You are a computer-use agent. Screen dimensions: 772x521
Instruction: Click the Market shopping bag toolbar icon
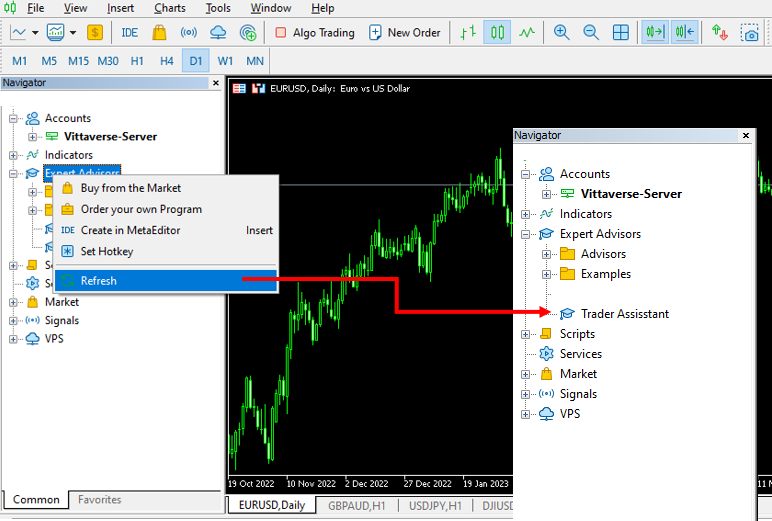tap(159, 33)
